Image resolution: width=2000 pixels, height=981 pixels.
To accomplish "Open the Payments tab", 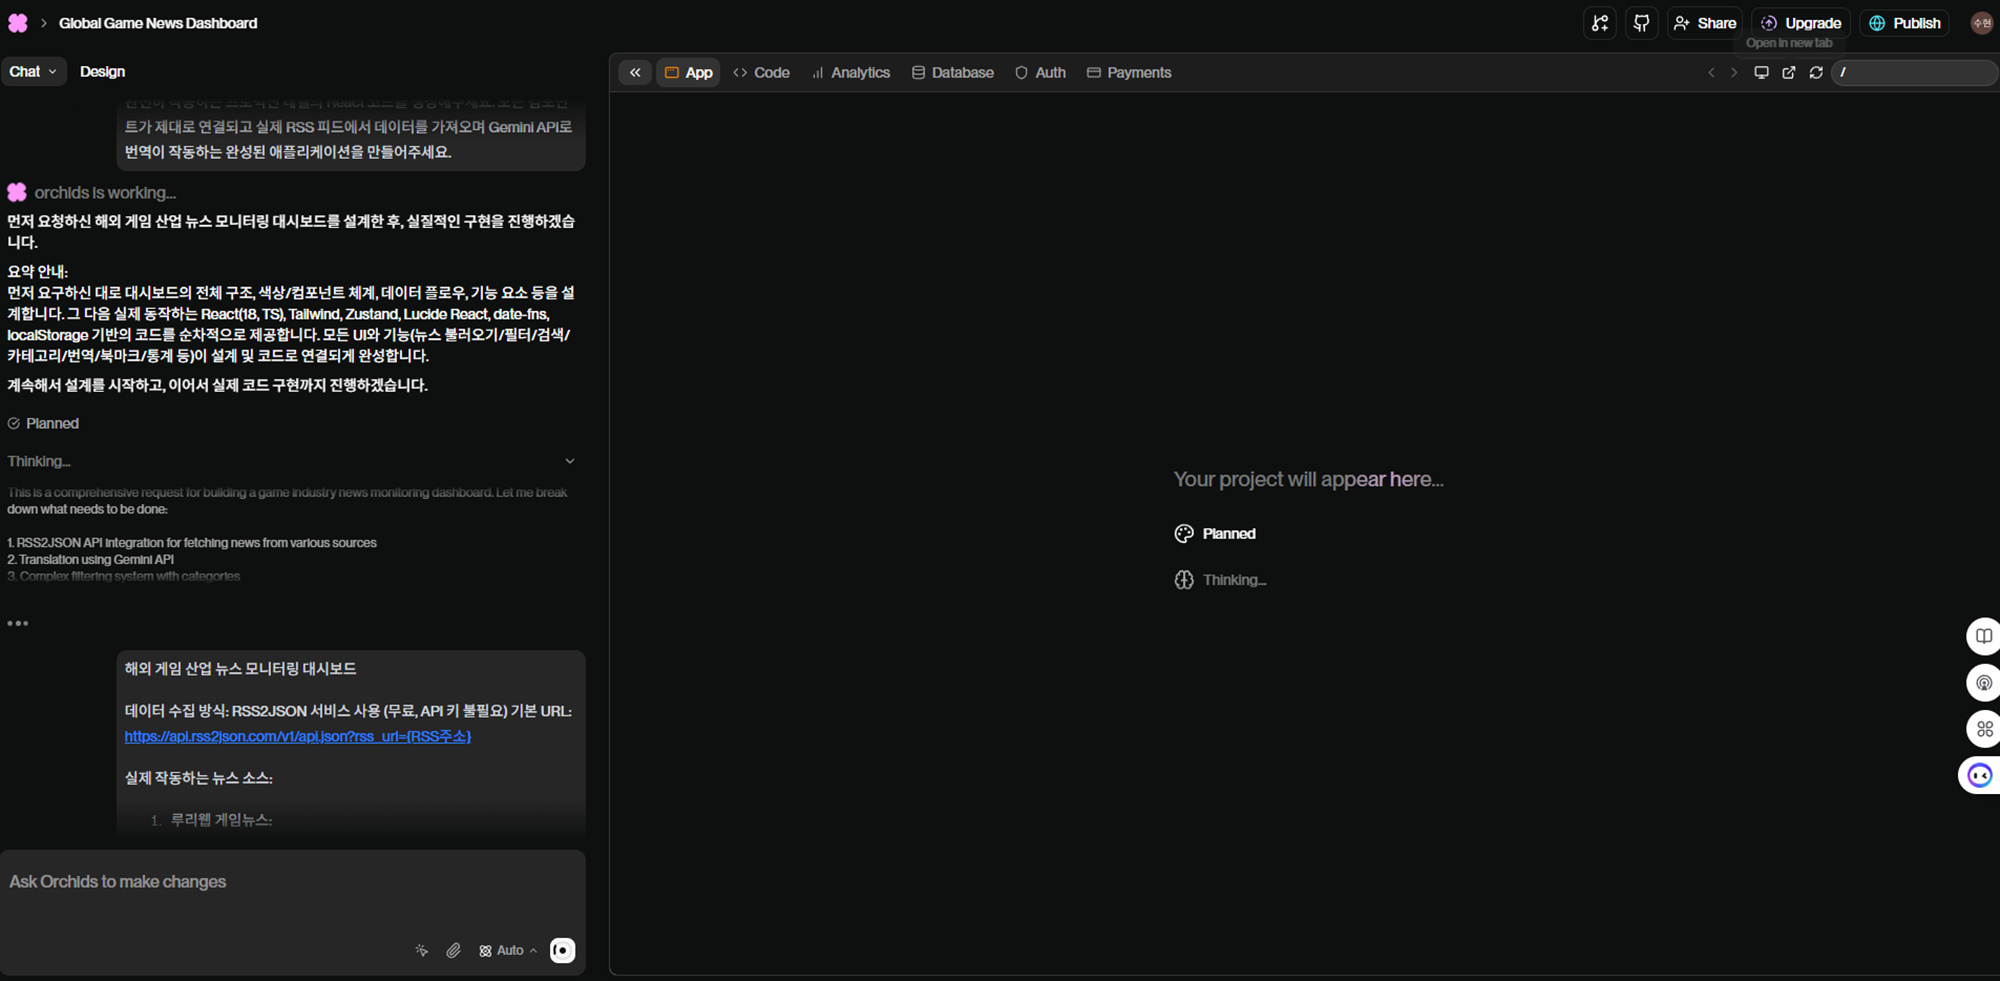I will pyautogui.click(x=1129, y=73).
